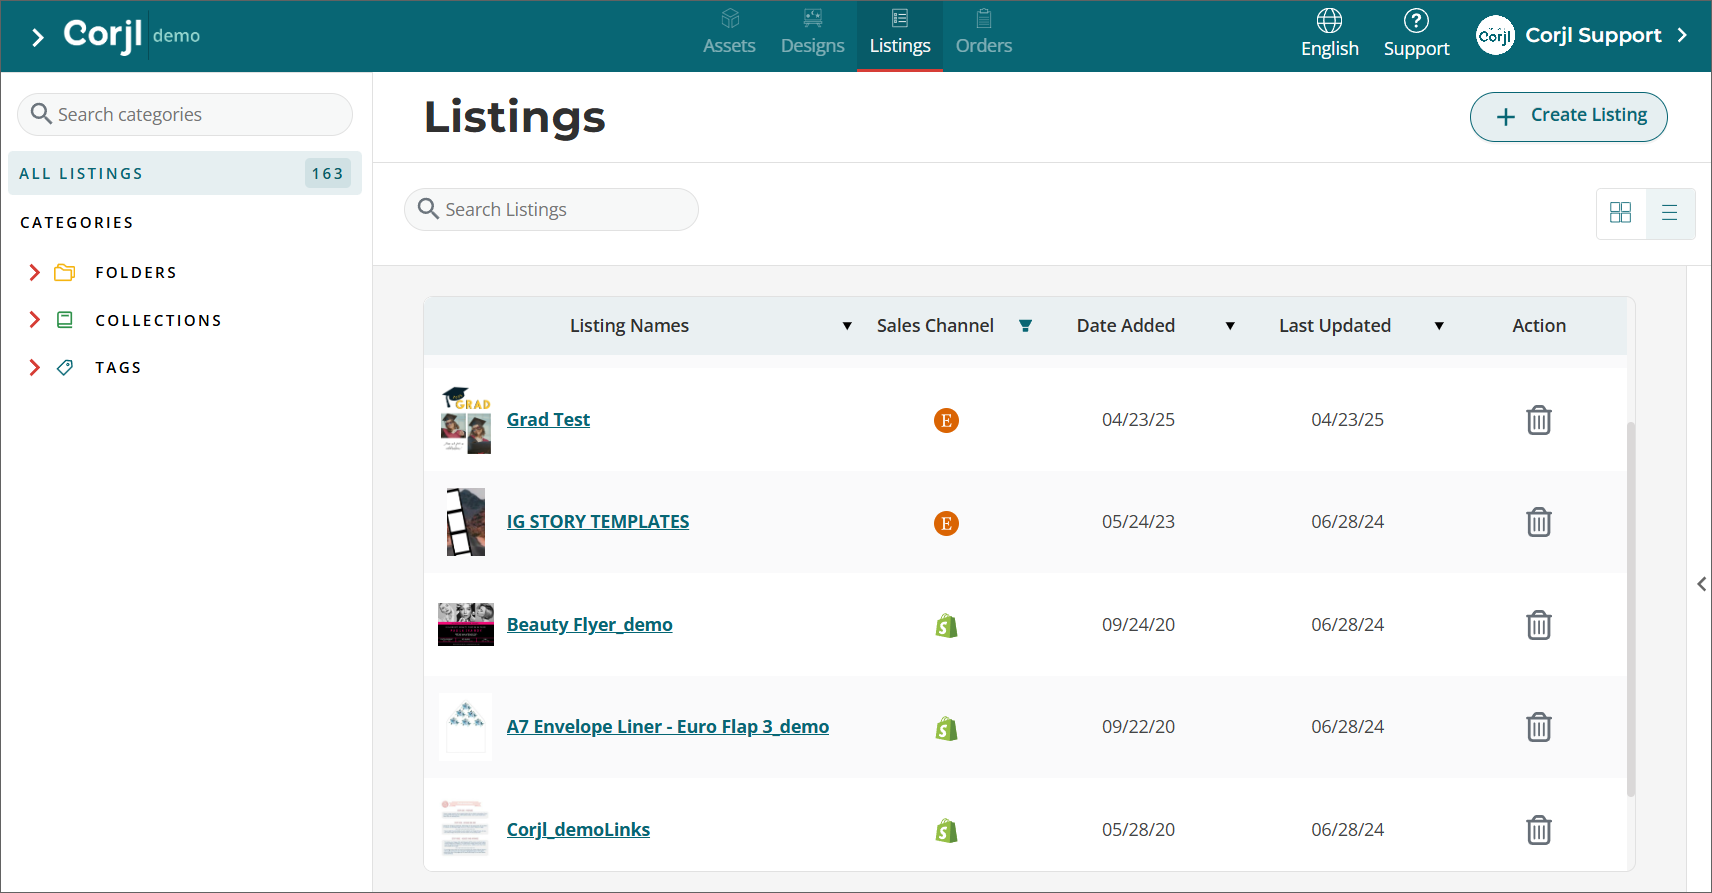Click the Shopify icon for Corjl_demoLinks
The image size is (1712, 893).
[946, 831]
